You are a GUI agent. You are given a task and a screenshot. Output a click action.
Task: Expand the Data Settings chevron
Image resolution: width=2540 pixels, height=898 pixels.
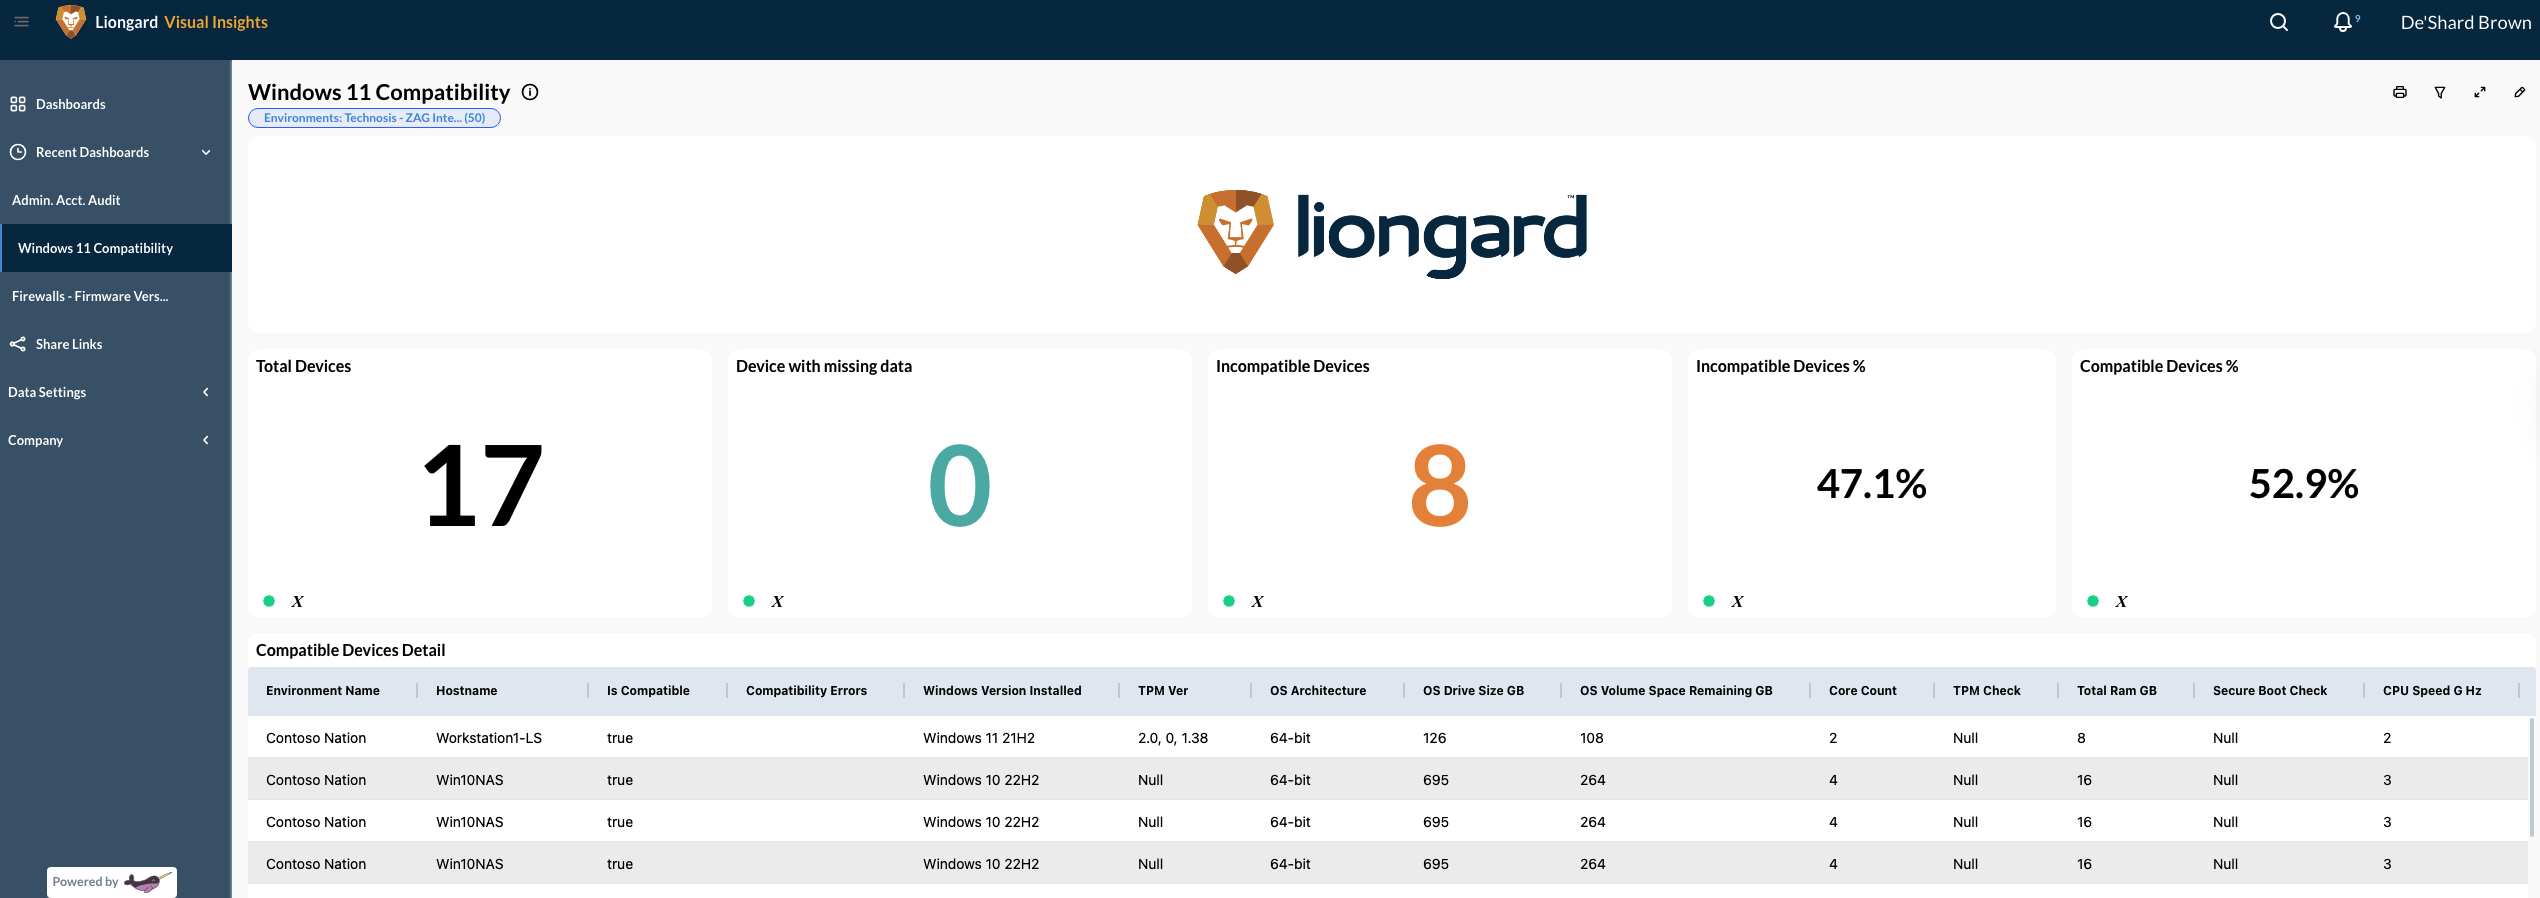point(206,392)
